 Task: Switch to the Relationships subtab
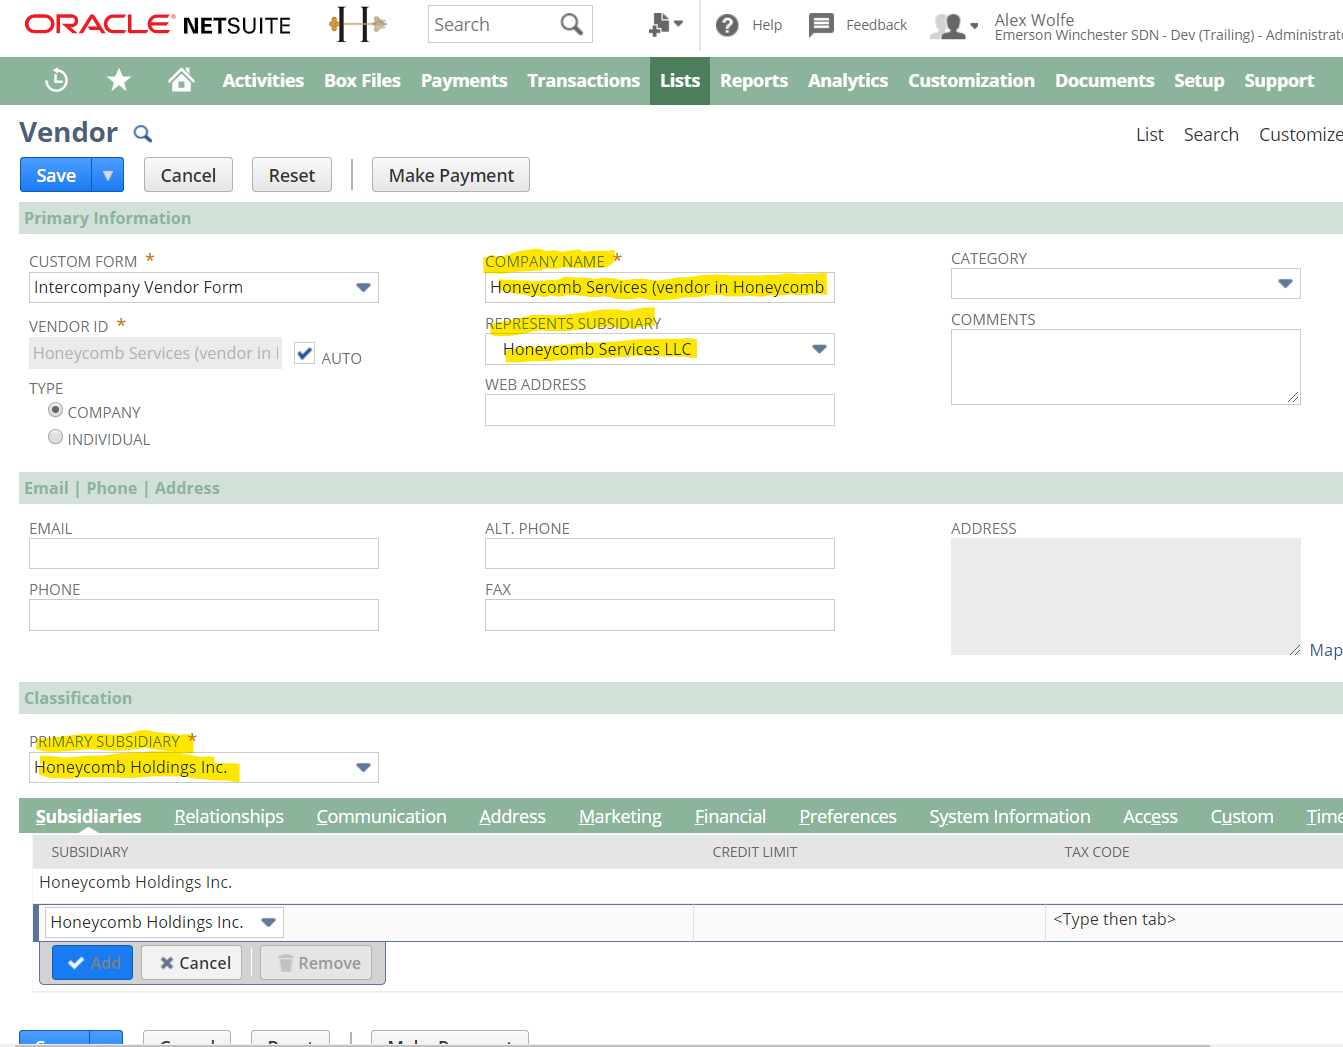point(229,817)
